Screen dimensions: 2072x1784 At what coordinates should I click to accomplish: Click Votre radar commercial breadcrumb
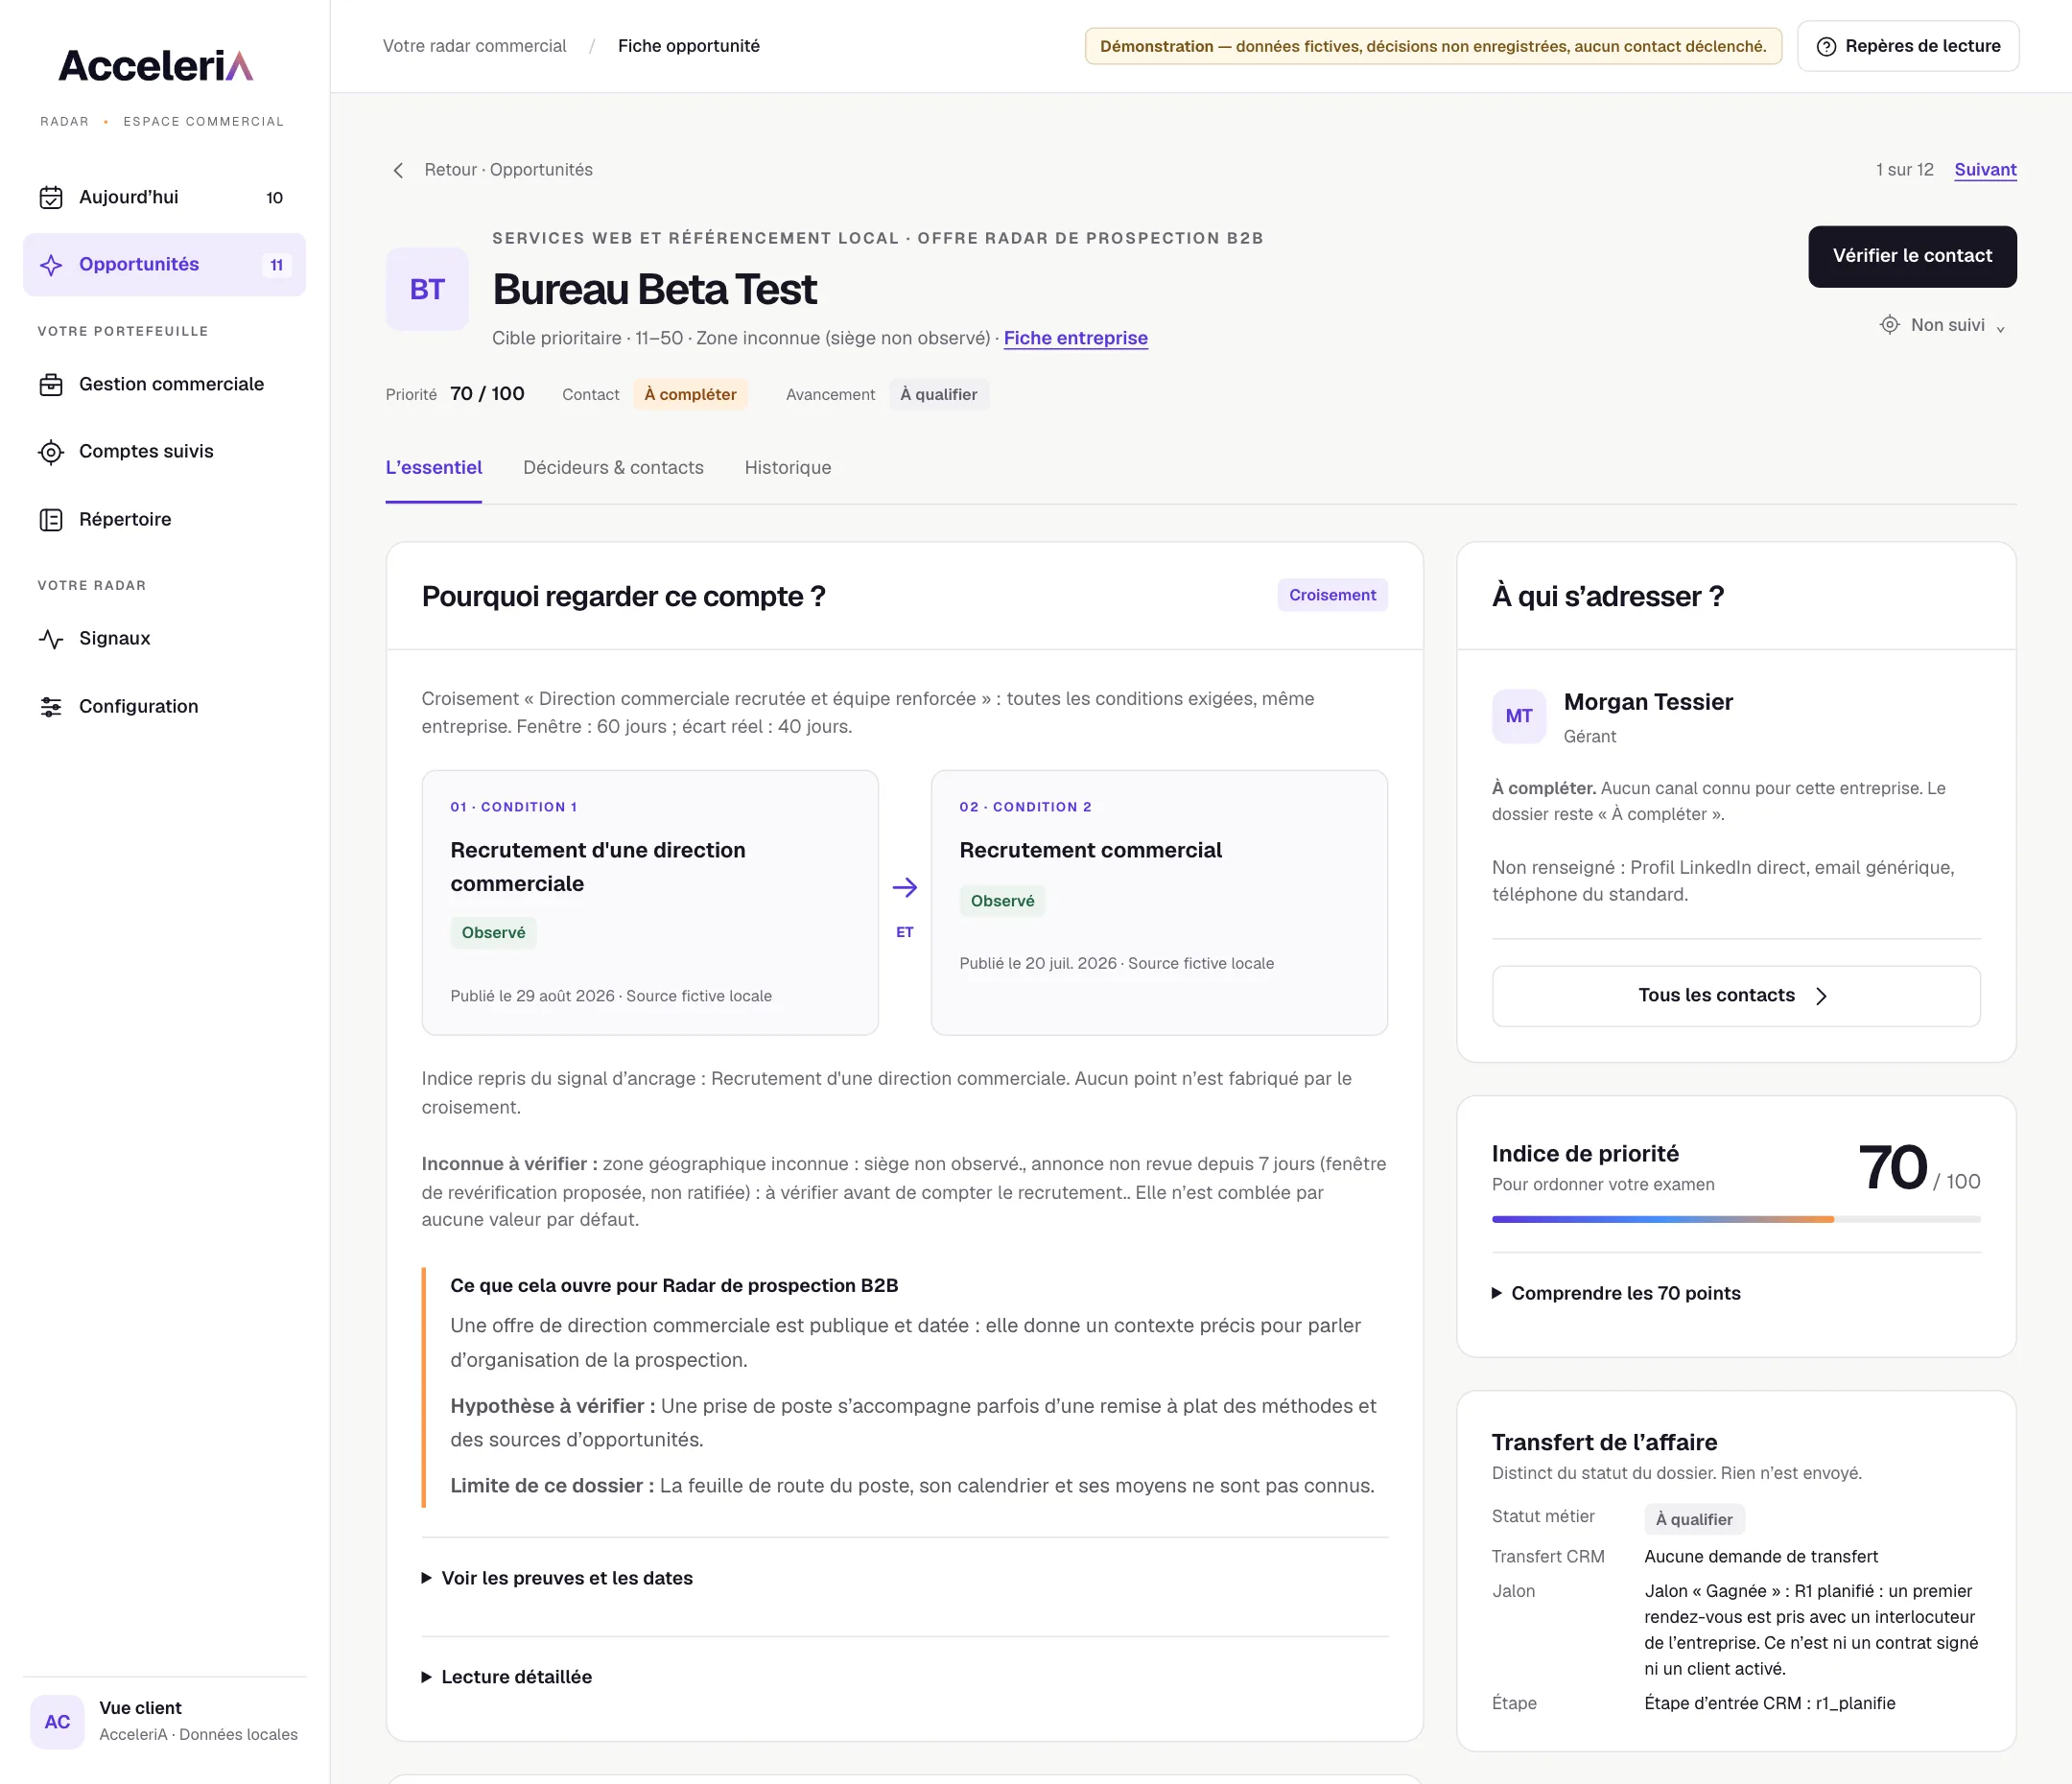click(474, 46)
